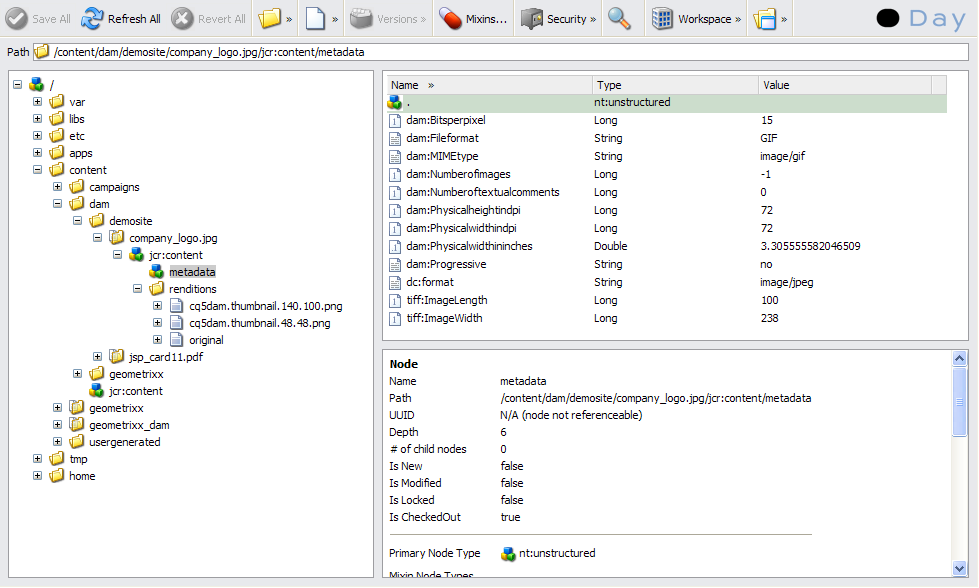
Task: Click the Type column header
Action: 675,85
